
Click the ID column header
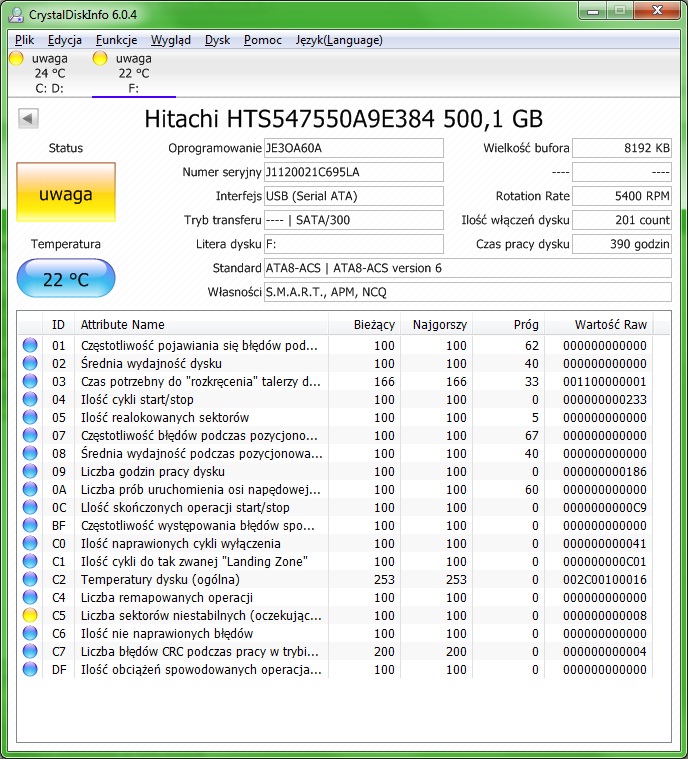(x=58, y=325)
